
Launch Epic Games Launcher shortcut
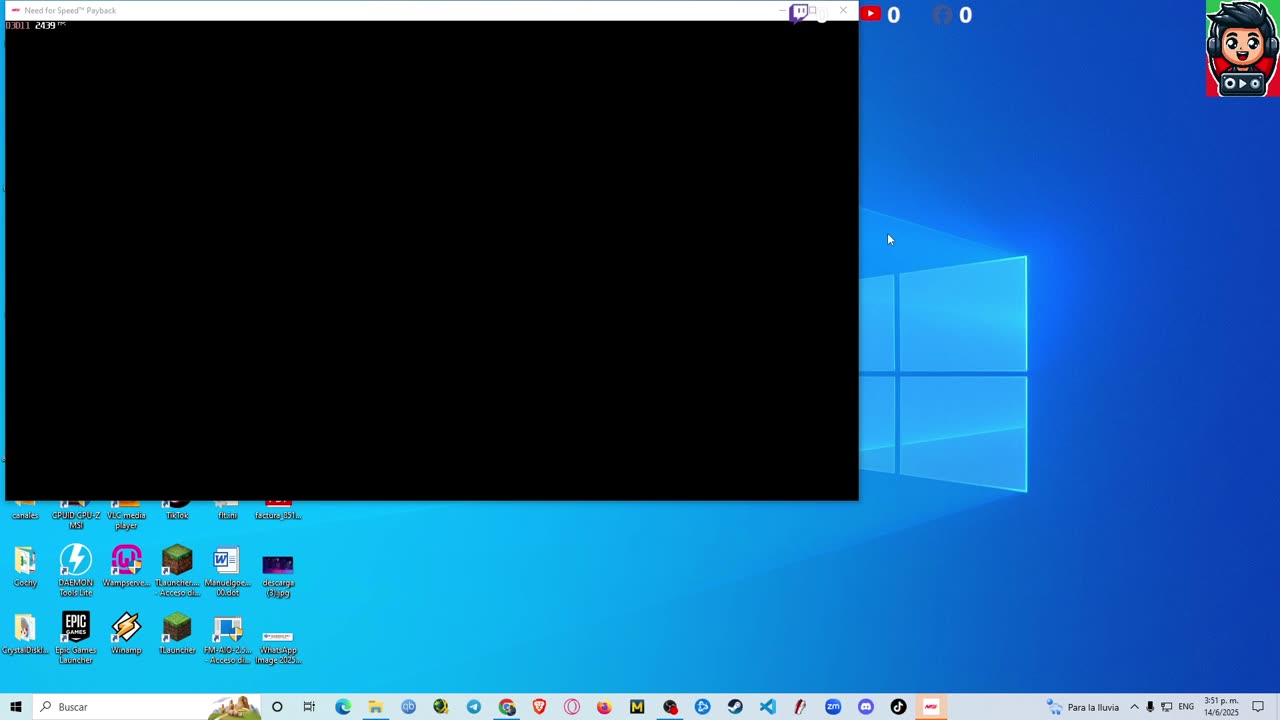click(75, 637)
